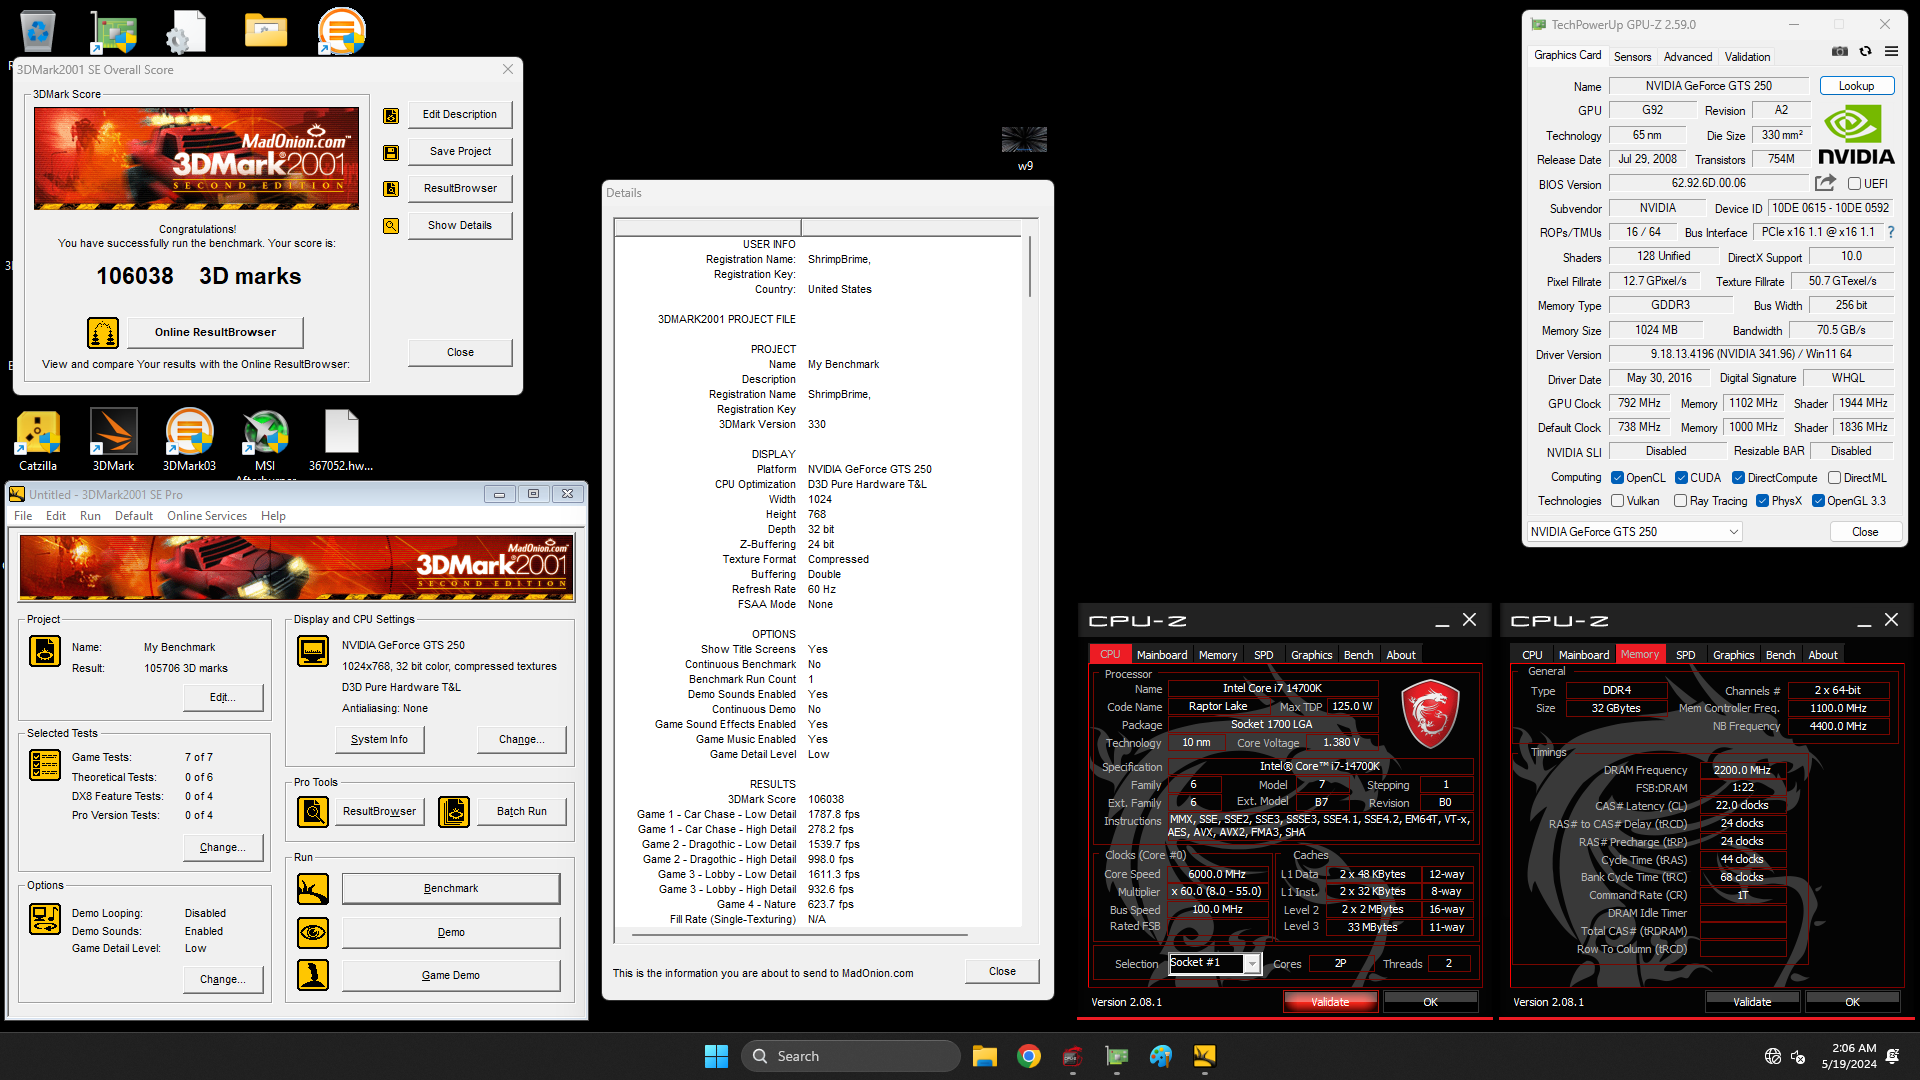Screen dimensions: 1920x1080
Task: Expand the NVIDIA GeForce GTS 250 dropdown
Action: coord(1635,532)
